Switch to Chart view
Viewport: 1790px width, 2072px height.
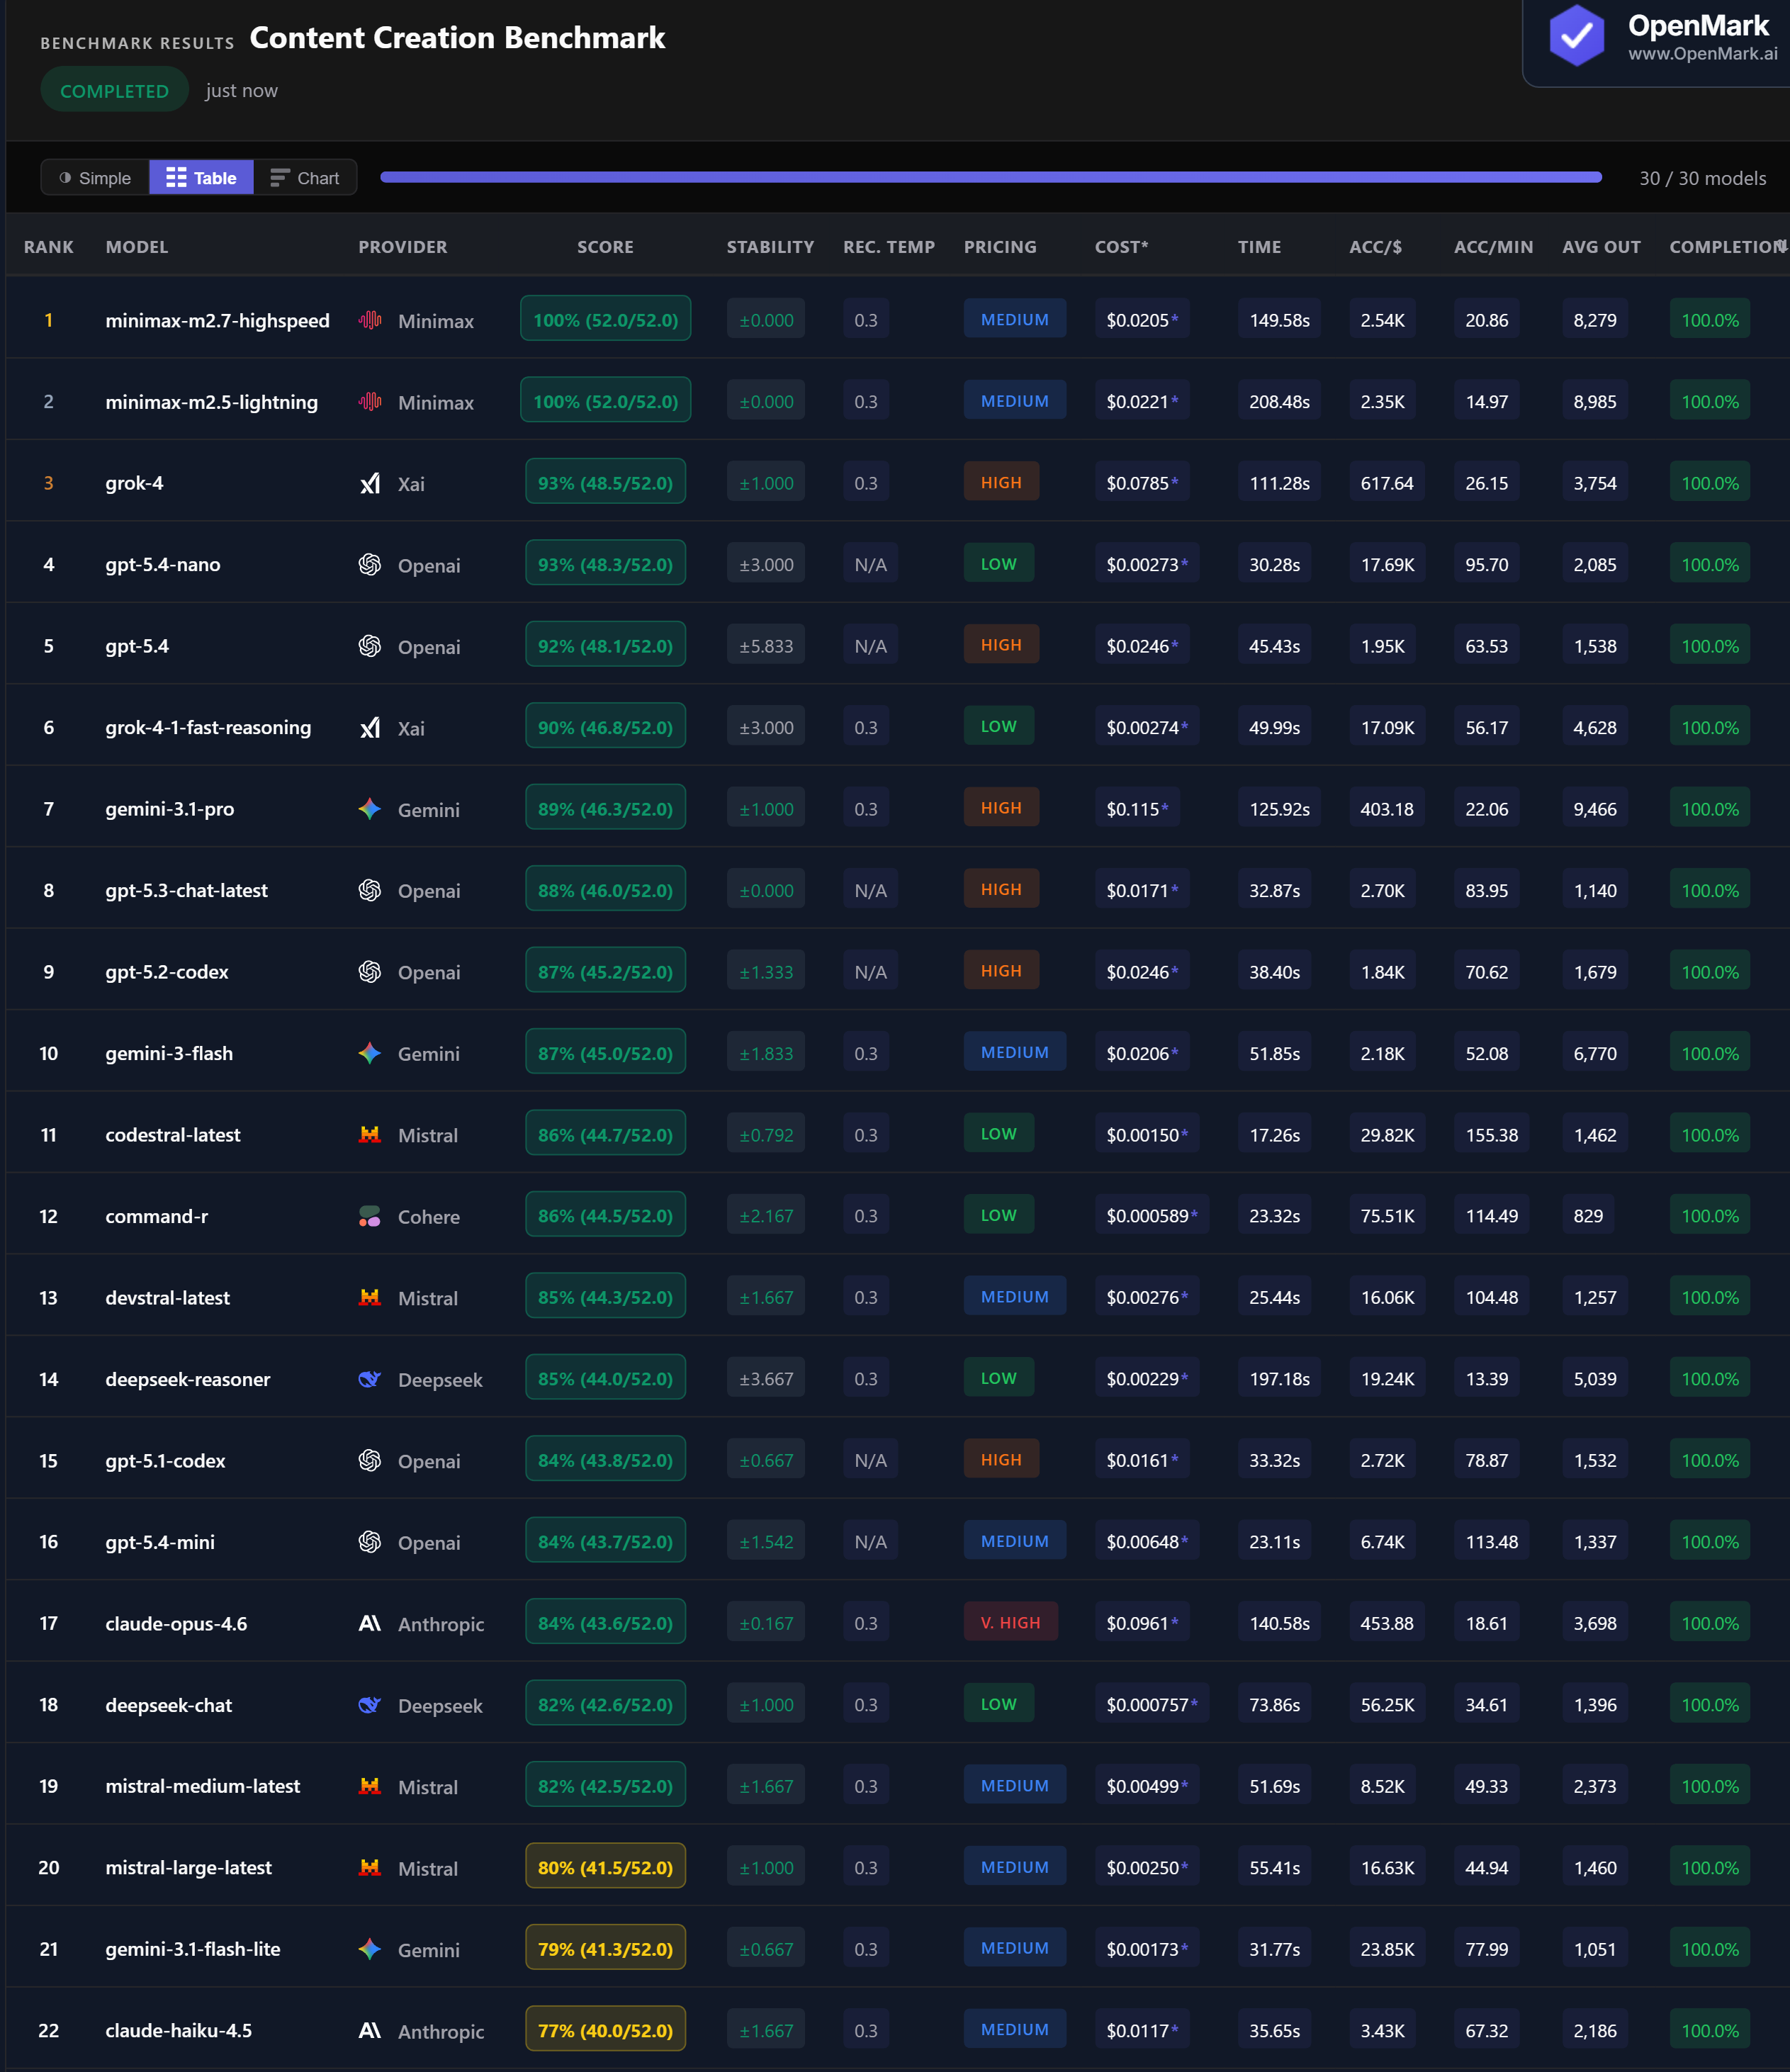(305, 178)
